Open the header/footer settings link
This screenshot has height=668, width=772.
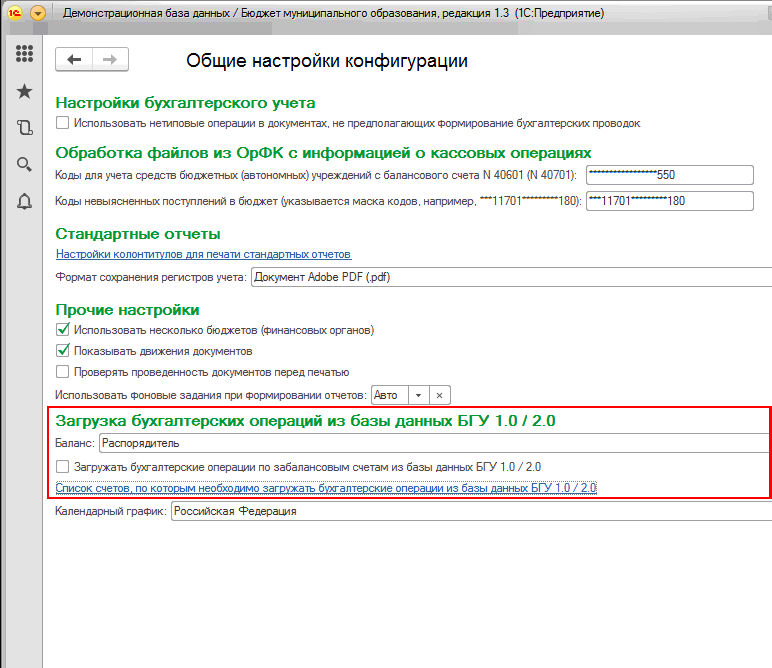coord(203,255)
